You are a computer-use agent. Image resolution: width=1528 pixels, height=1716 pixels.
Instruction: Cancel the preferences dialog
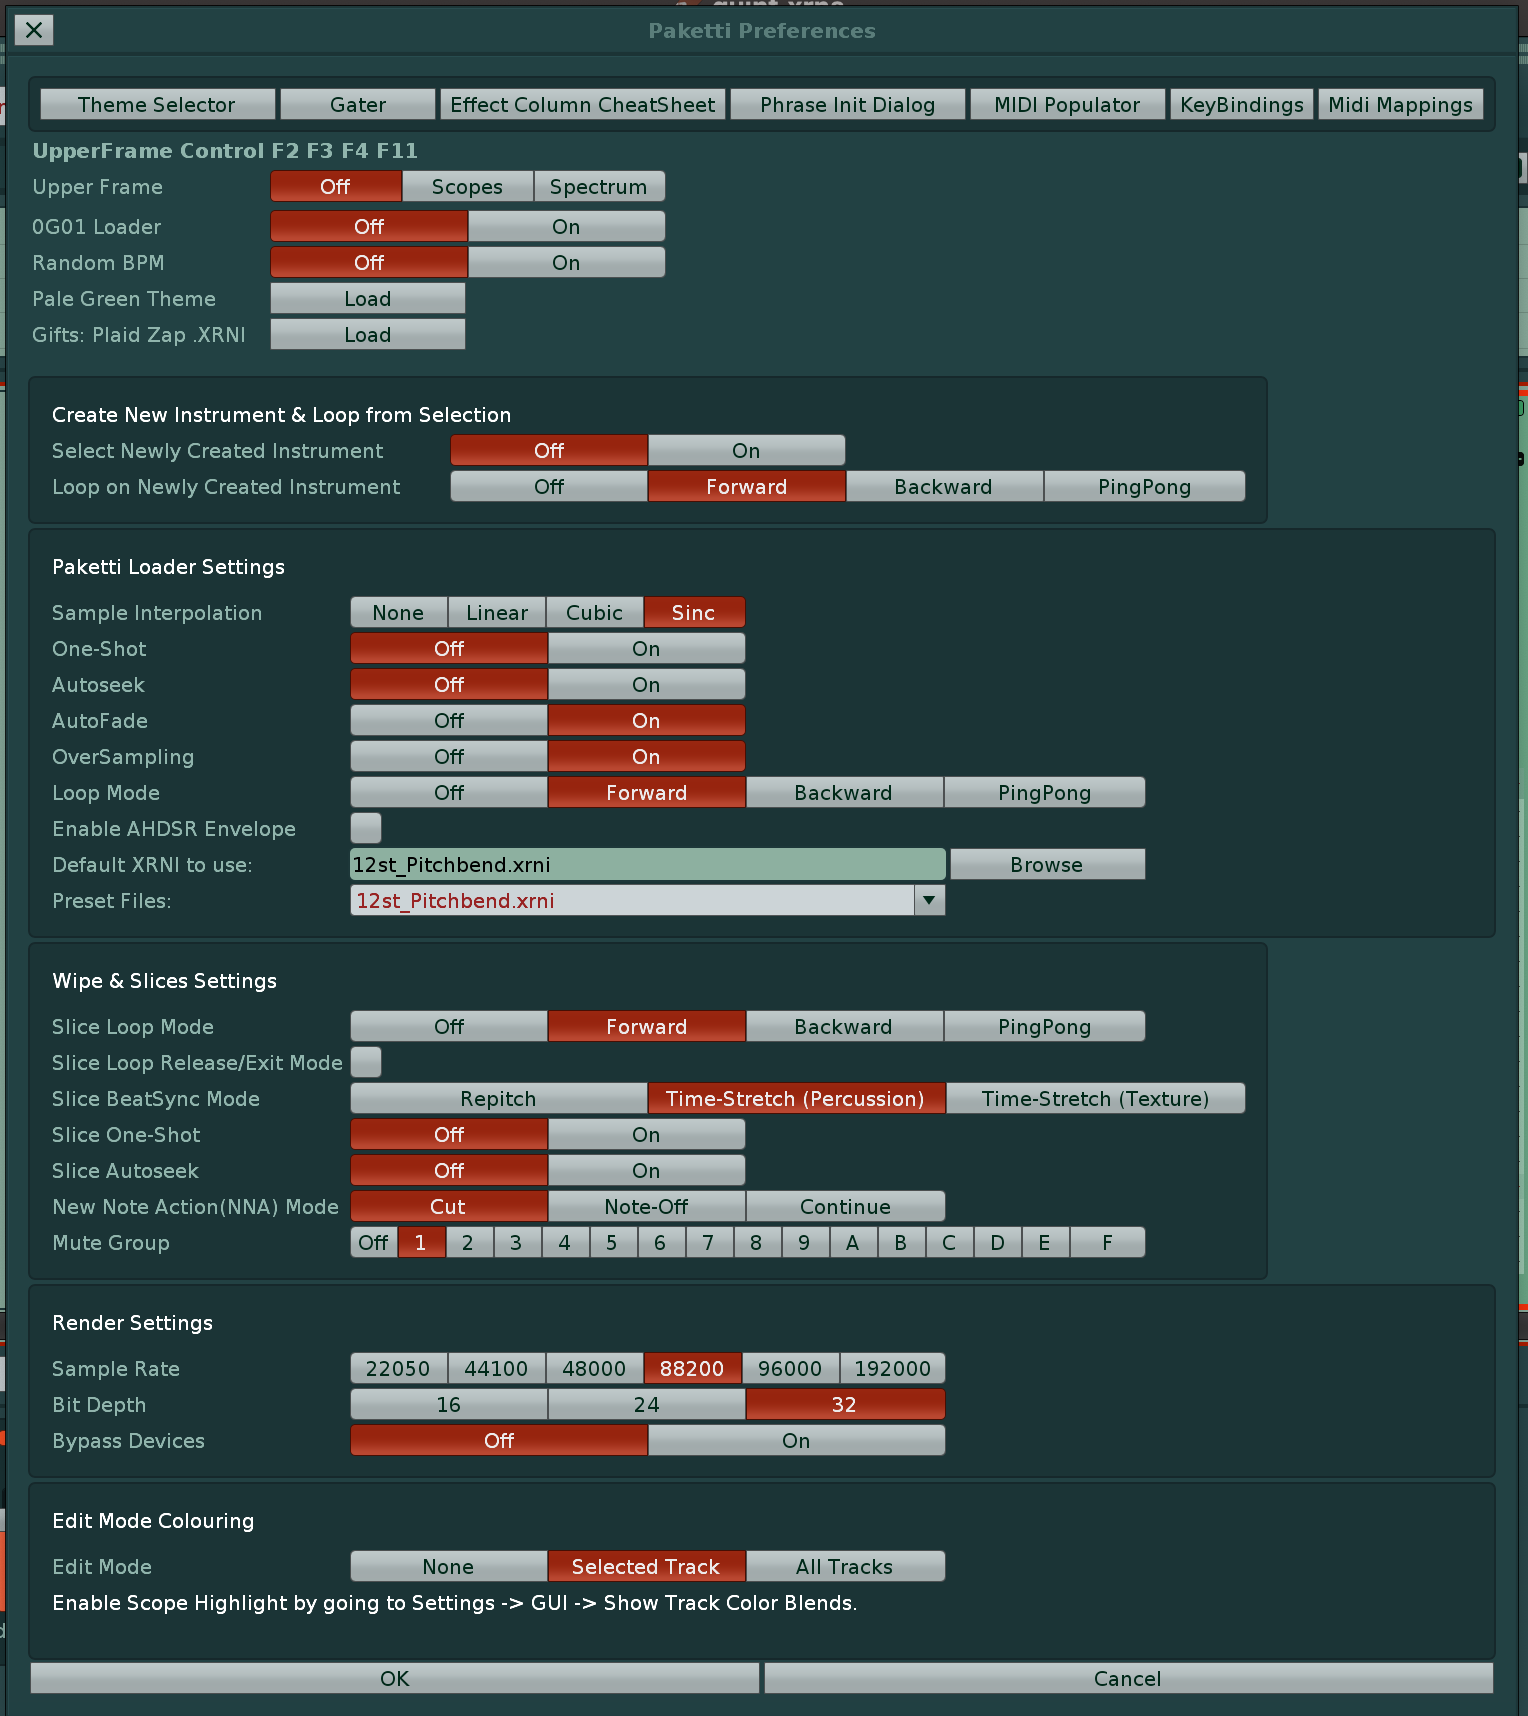[x=1127, y=1678]
